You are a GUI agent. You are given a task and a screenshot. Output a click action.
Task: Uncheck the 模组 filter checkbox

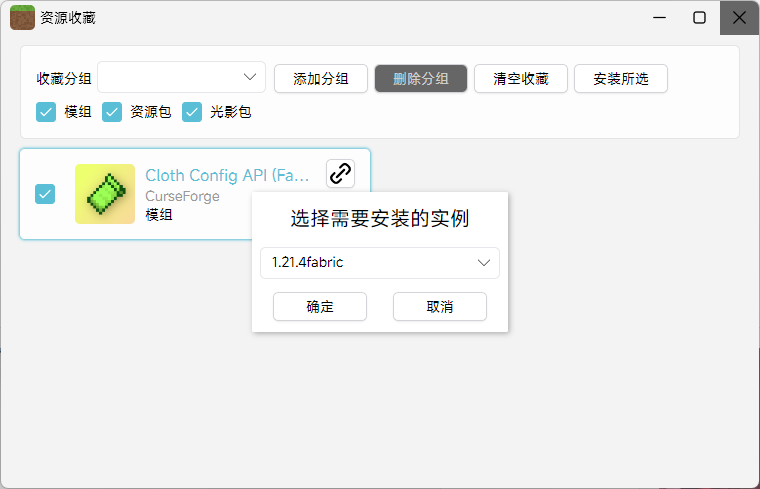46,112
